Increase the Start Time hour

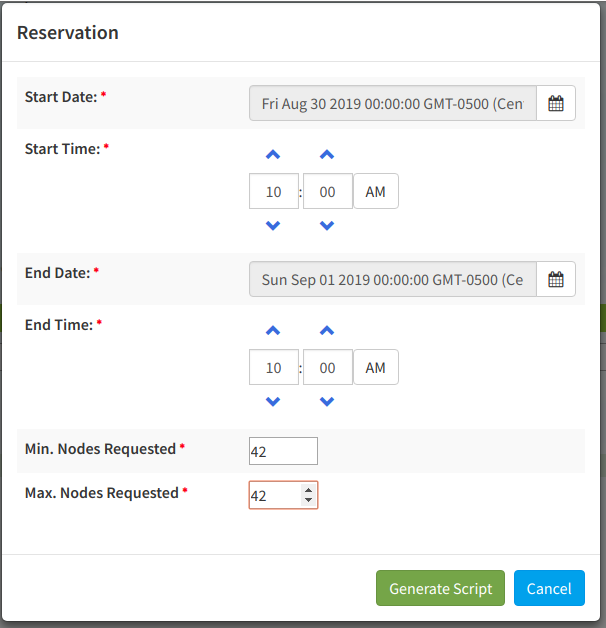tap(273, 155)
